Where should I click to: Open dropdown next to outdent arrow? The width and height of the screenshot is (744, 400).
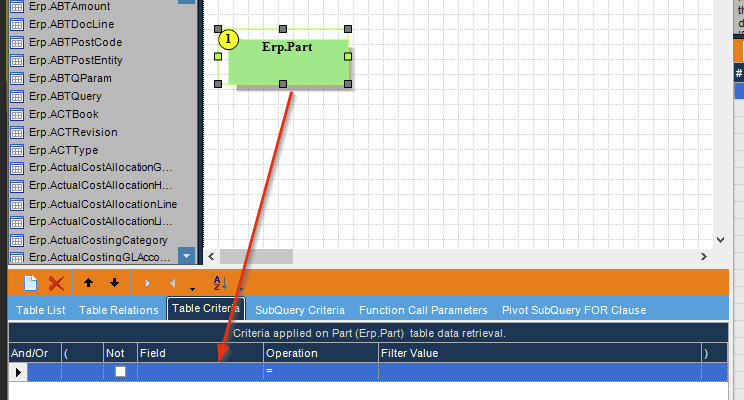coord(192,288)
